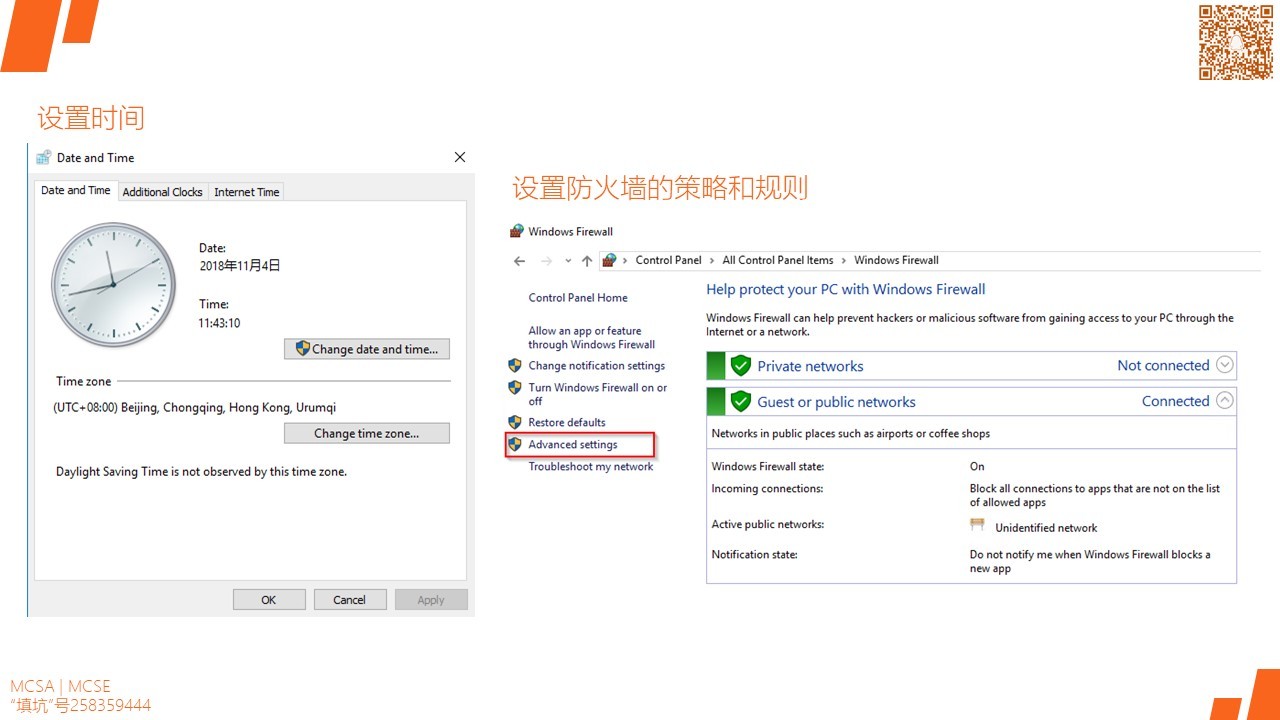Click Help protect your PC heading
Viewport: 1280px width, 720px height.
coord(846,289)
